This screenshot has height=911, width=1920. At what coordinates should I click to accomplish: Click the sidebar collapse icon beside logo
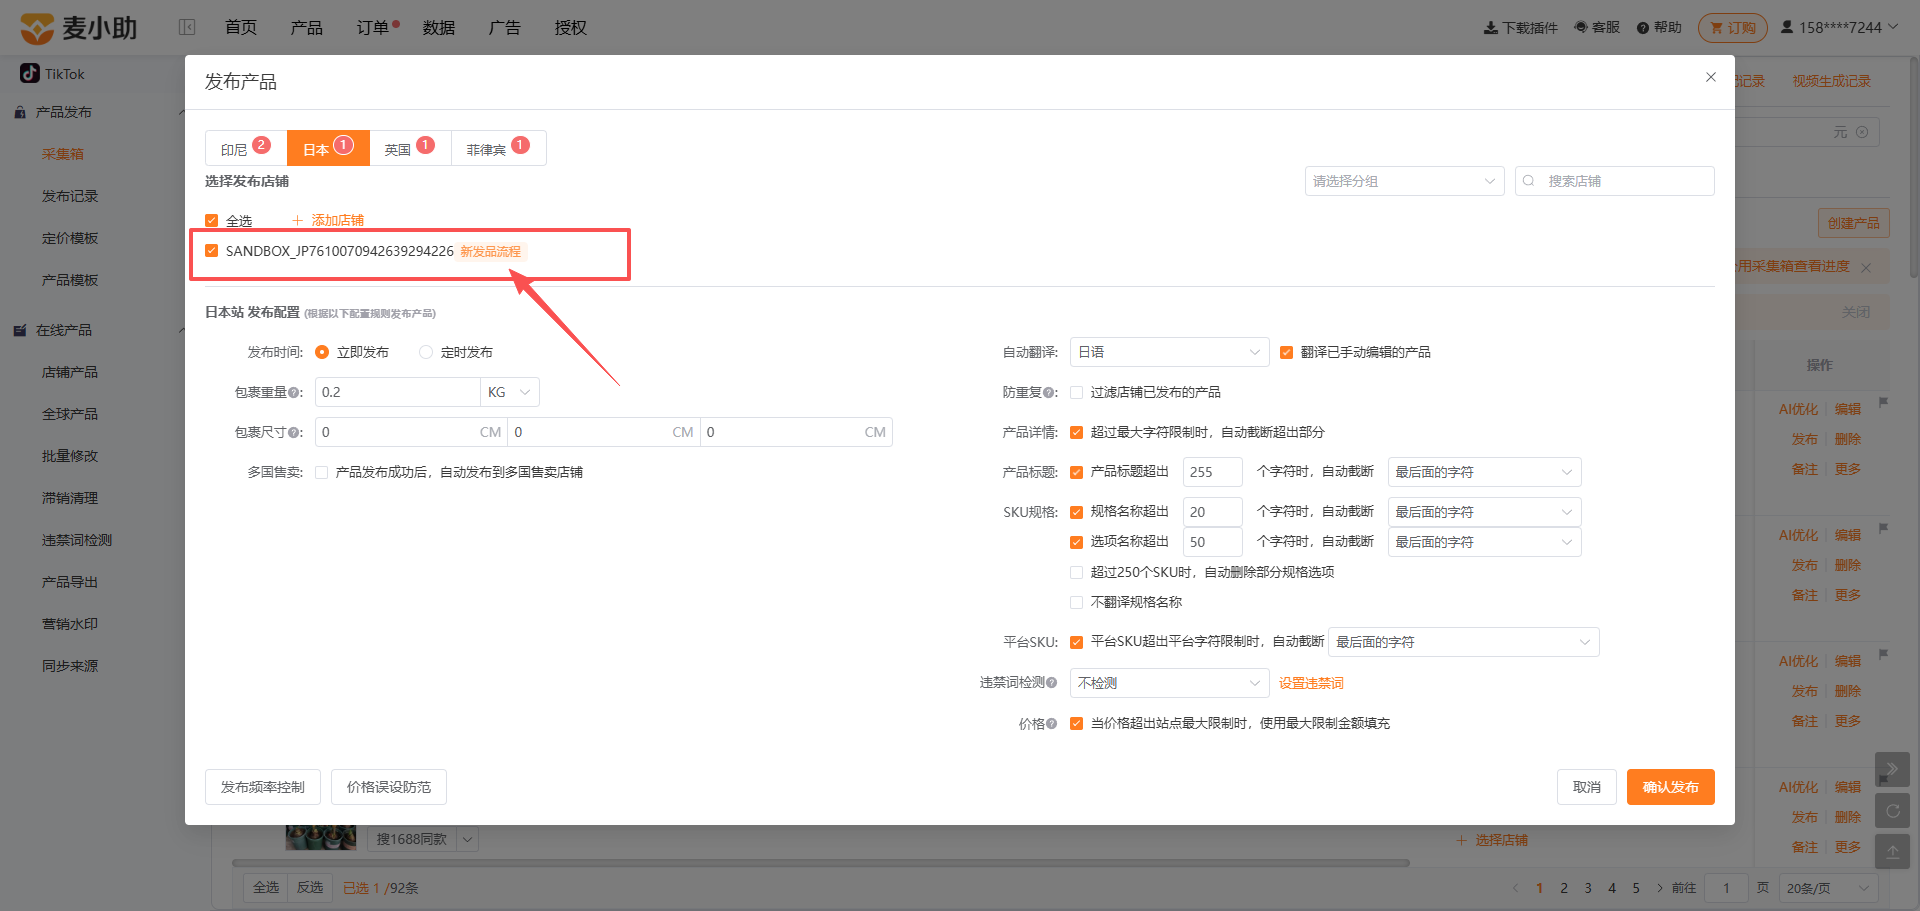[x=187, y=27]
